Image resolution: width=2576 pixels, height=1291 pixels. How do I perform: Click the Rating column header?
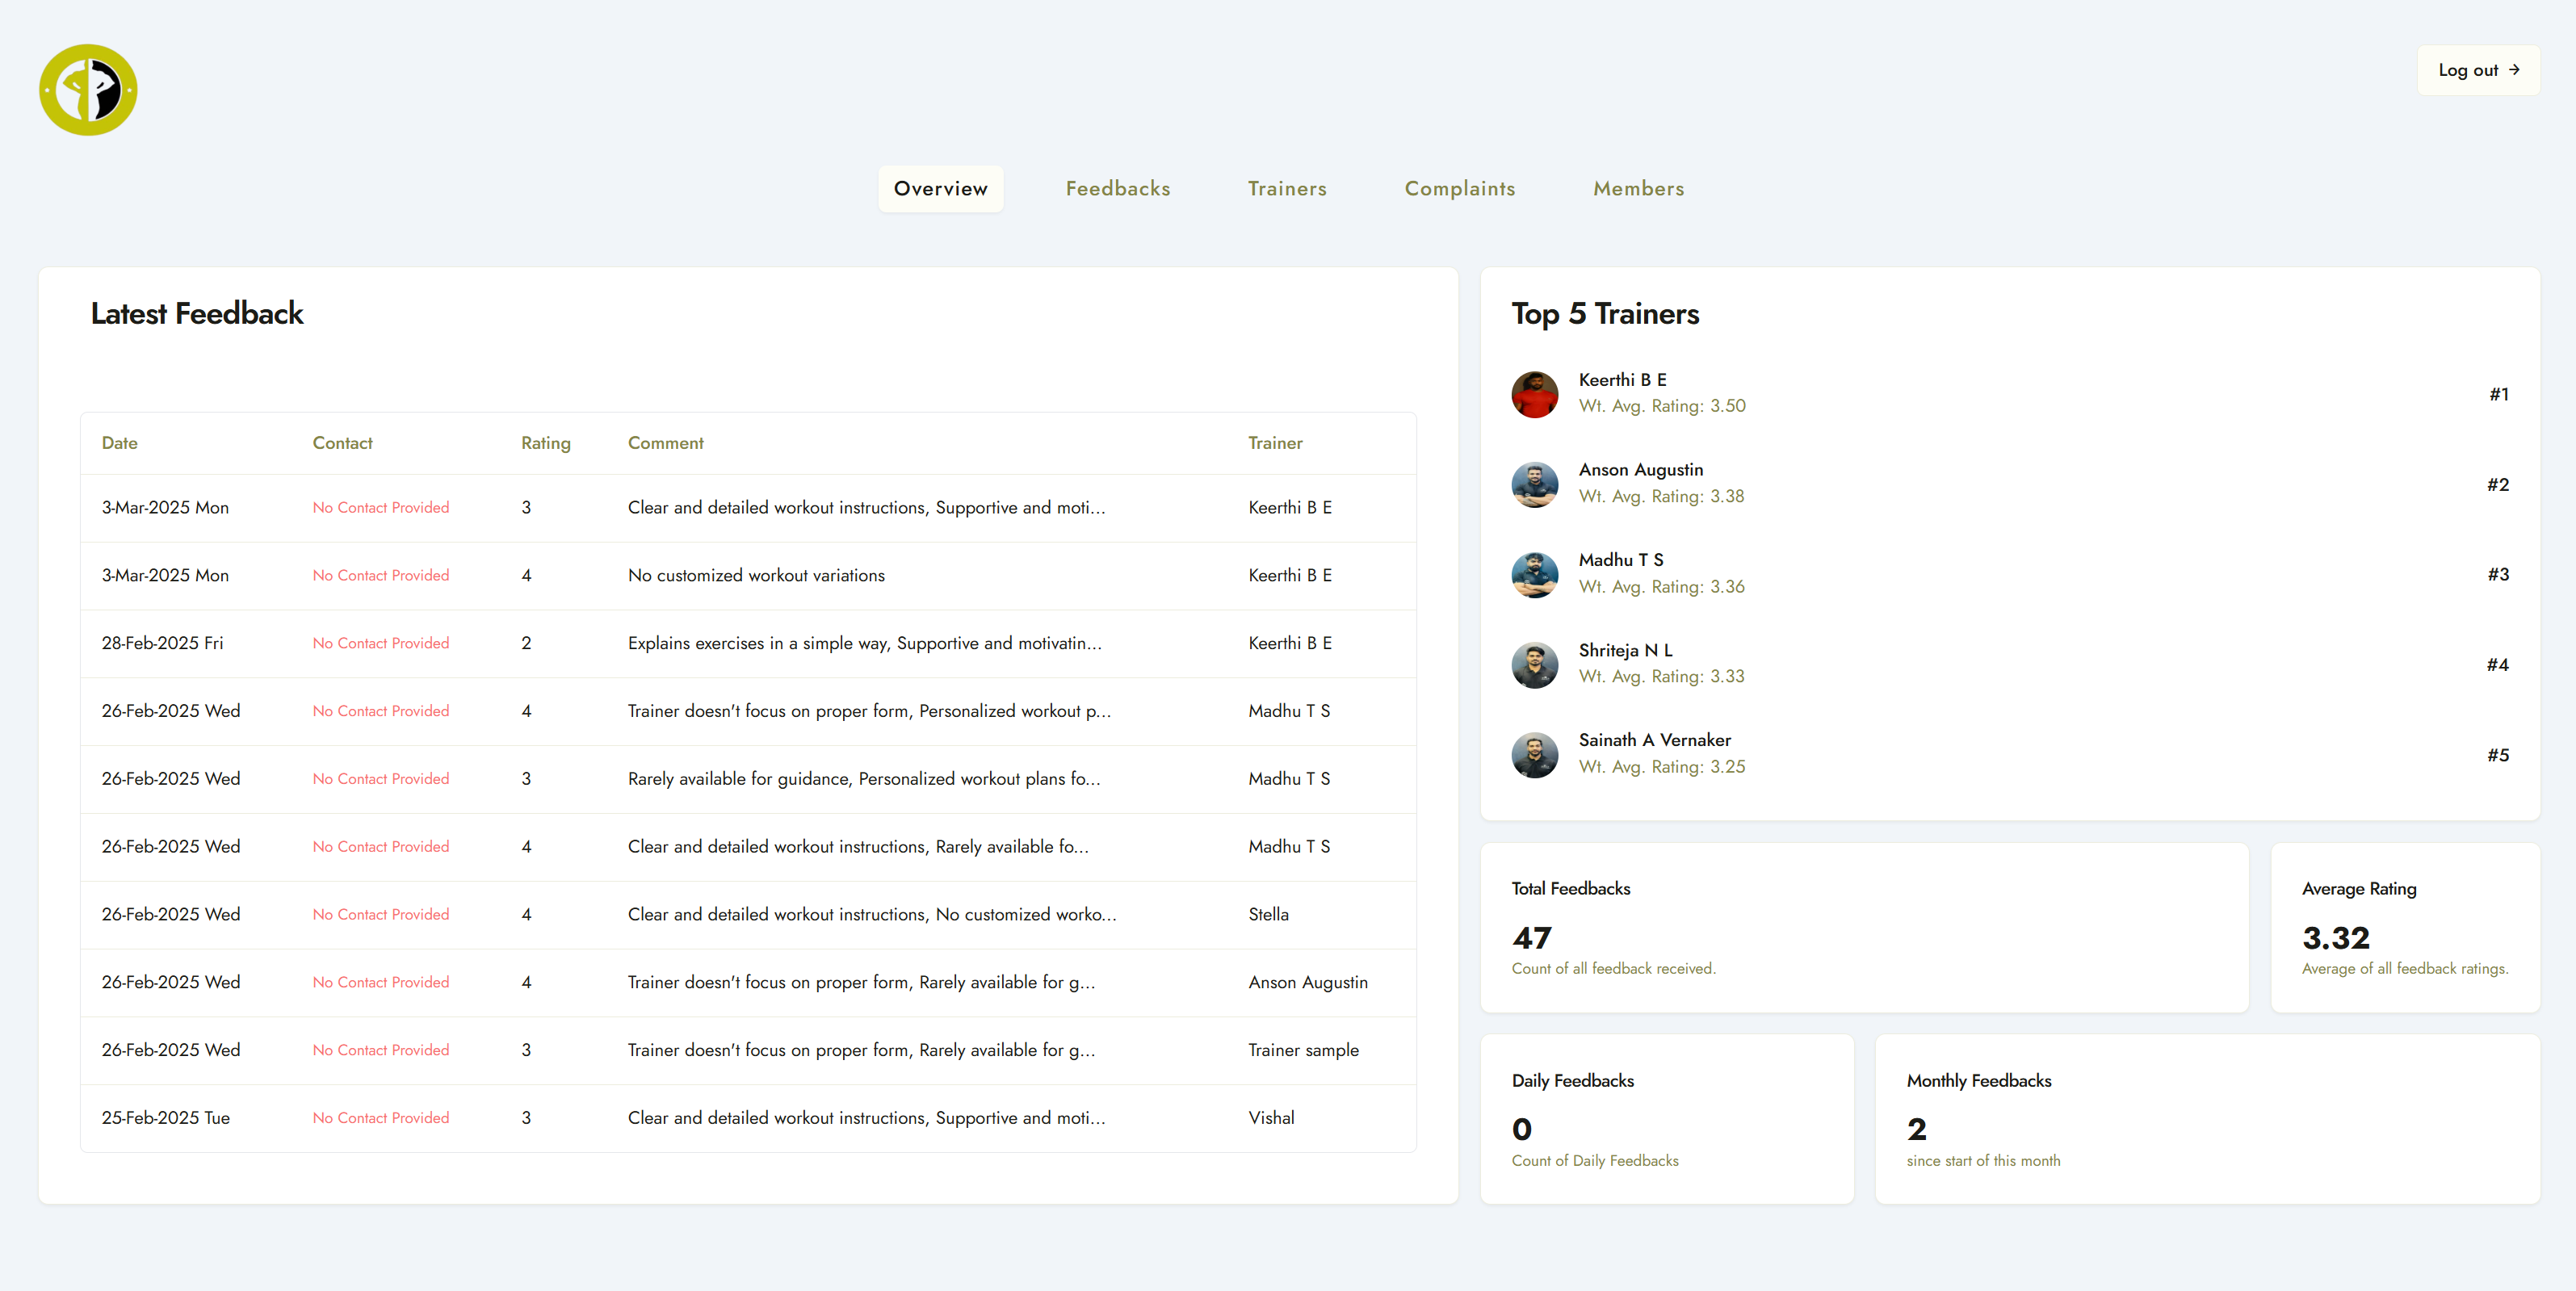pos(545,443)
